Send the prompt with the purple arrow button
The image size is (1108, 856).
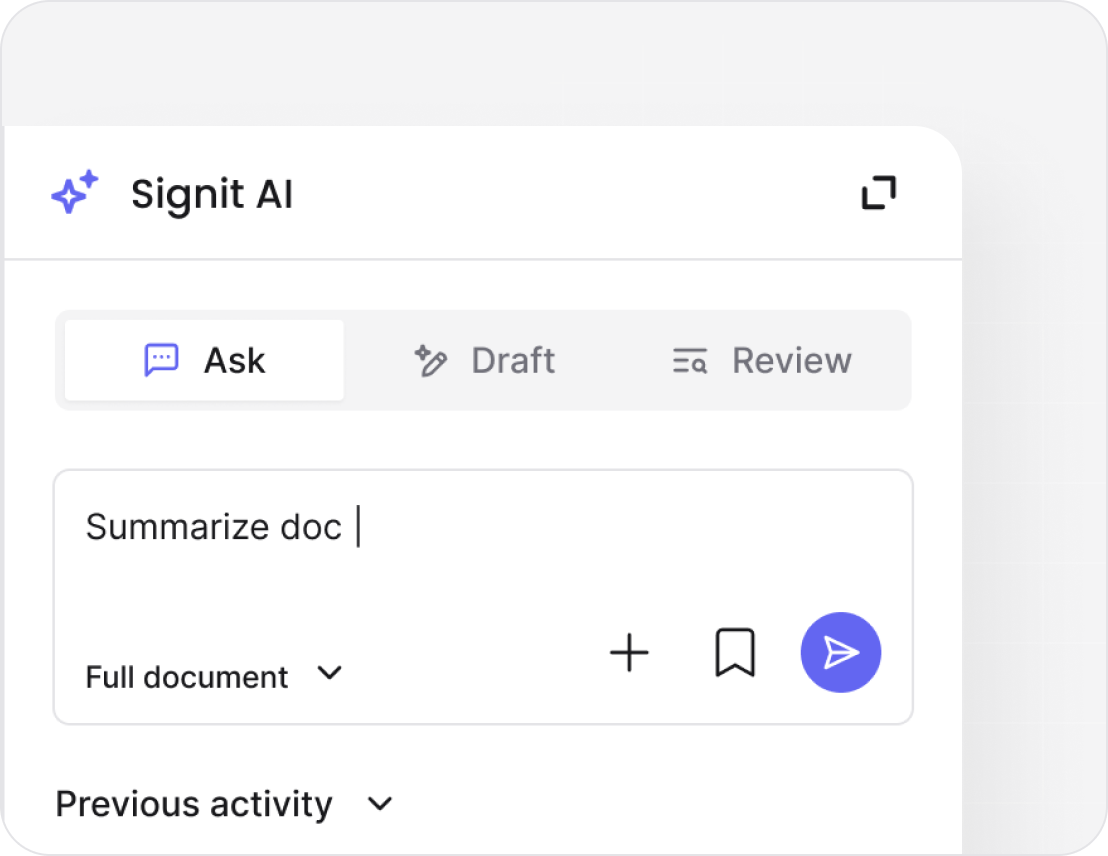click(x=840, y=653)
